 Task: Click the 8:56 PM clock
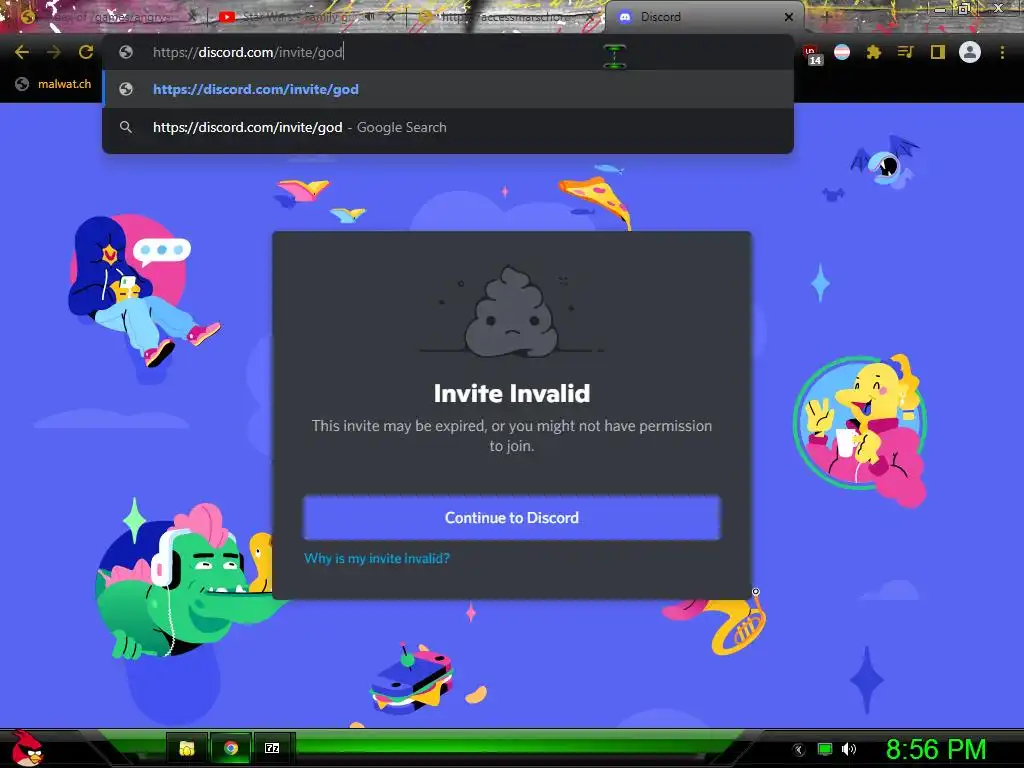click(x=936, y=749)
